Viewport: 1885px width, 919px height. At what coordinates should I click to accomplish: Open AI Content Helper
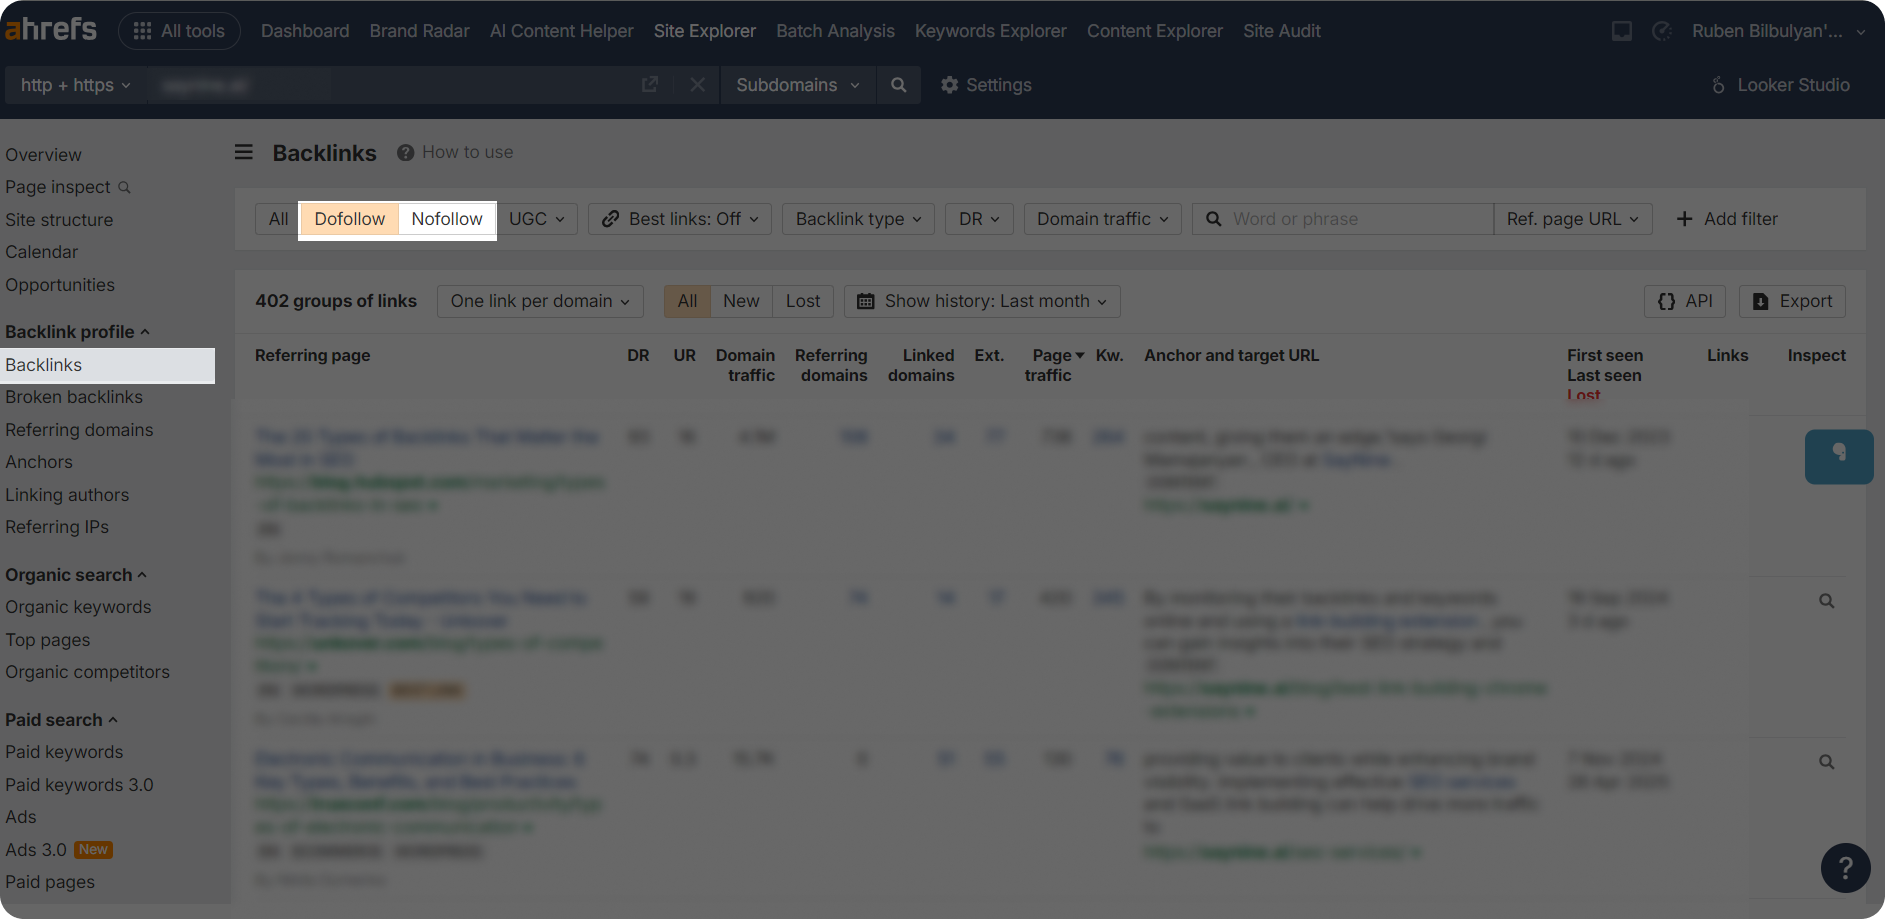562,31
